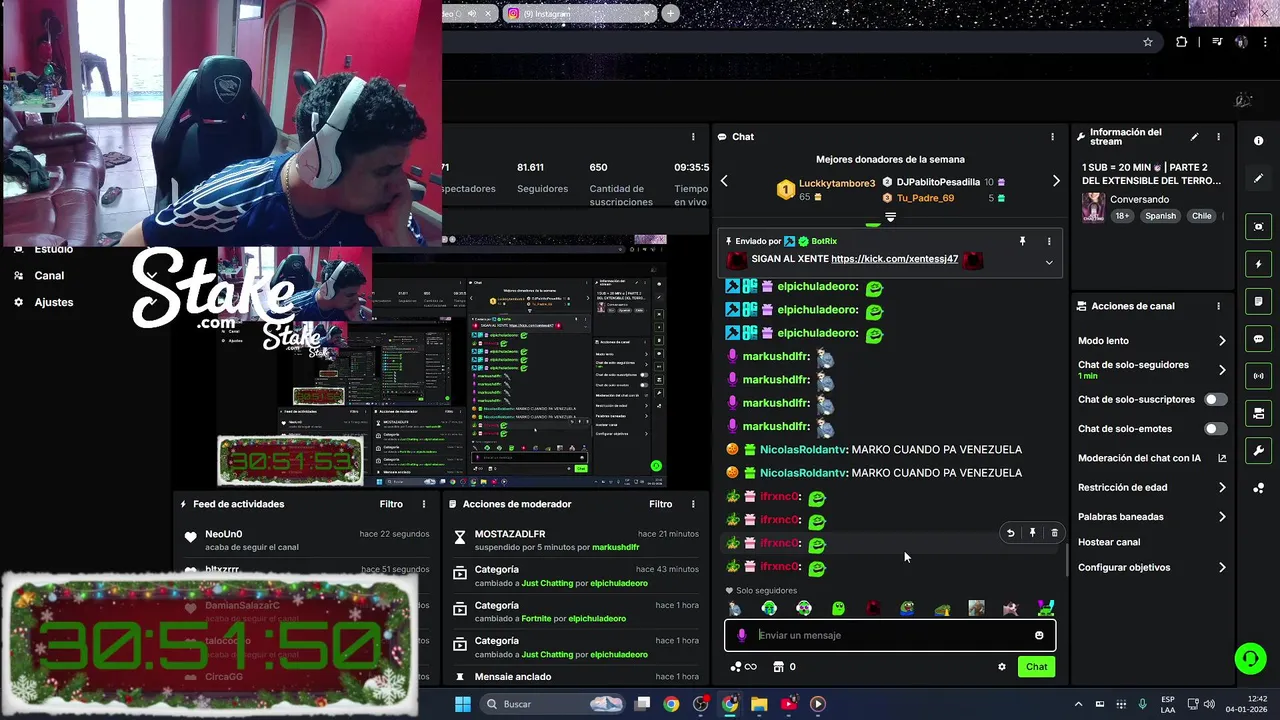Screen dimensions: 1280x720
Task: Click the pencil edit icon in right sidebar
Action: pyautogui.click(x=1258, y=178)
